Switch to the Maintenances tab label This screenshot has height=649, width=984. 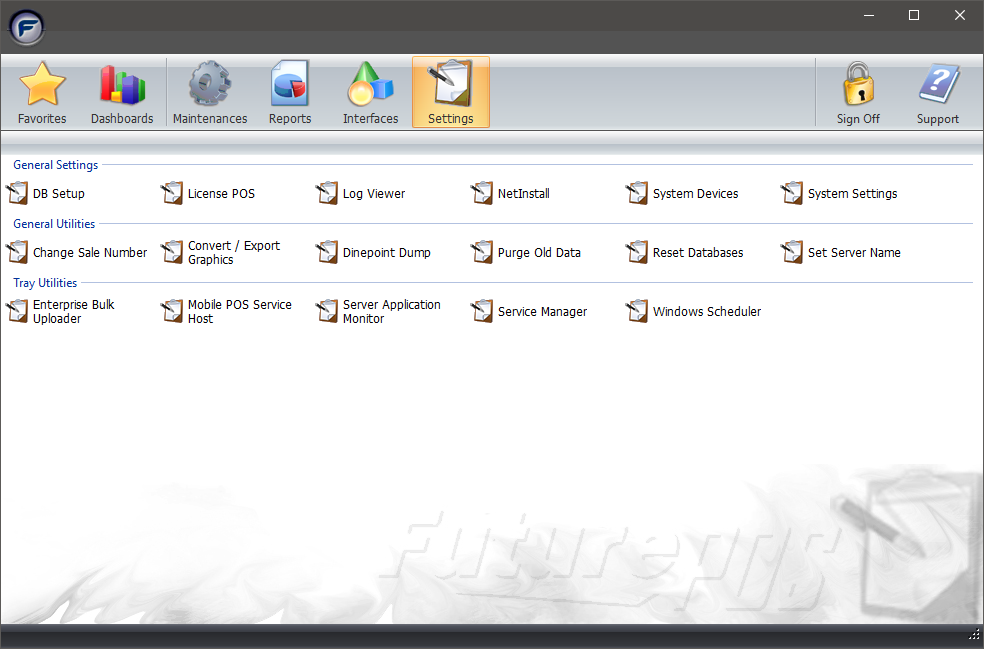click(210, 119)
